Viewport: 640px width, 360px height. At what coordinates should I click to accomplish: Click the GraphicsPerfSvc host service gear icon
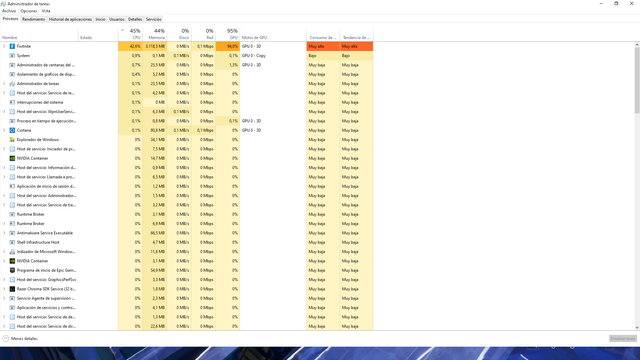click(x=12, y=280)
